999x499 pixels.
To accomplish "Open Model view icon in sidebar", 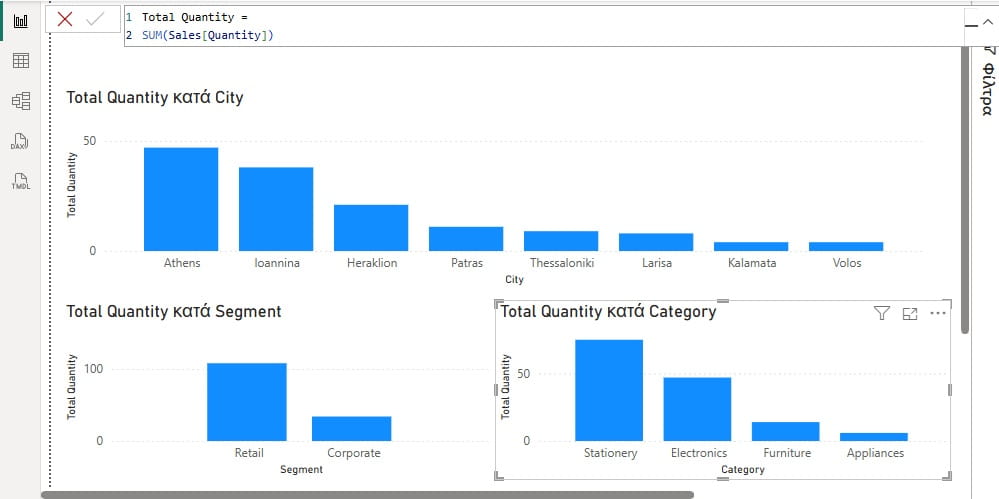I will (x=21, y=101).
